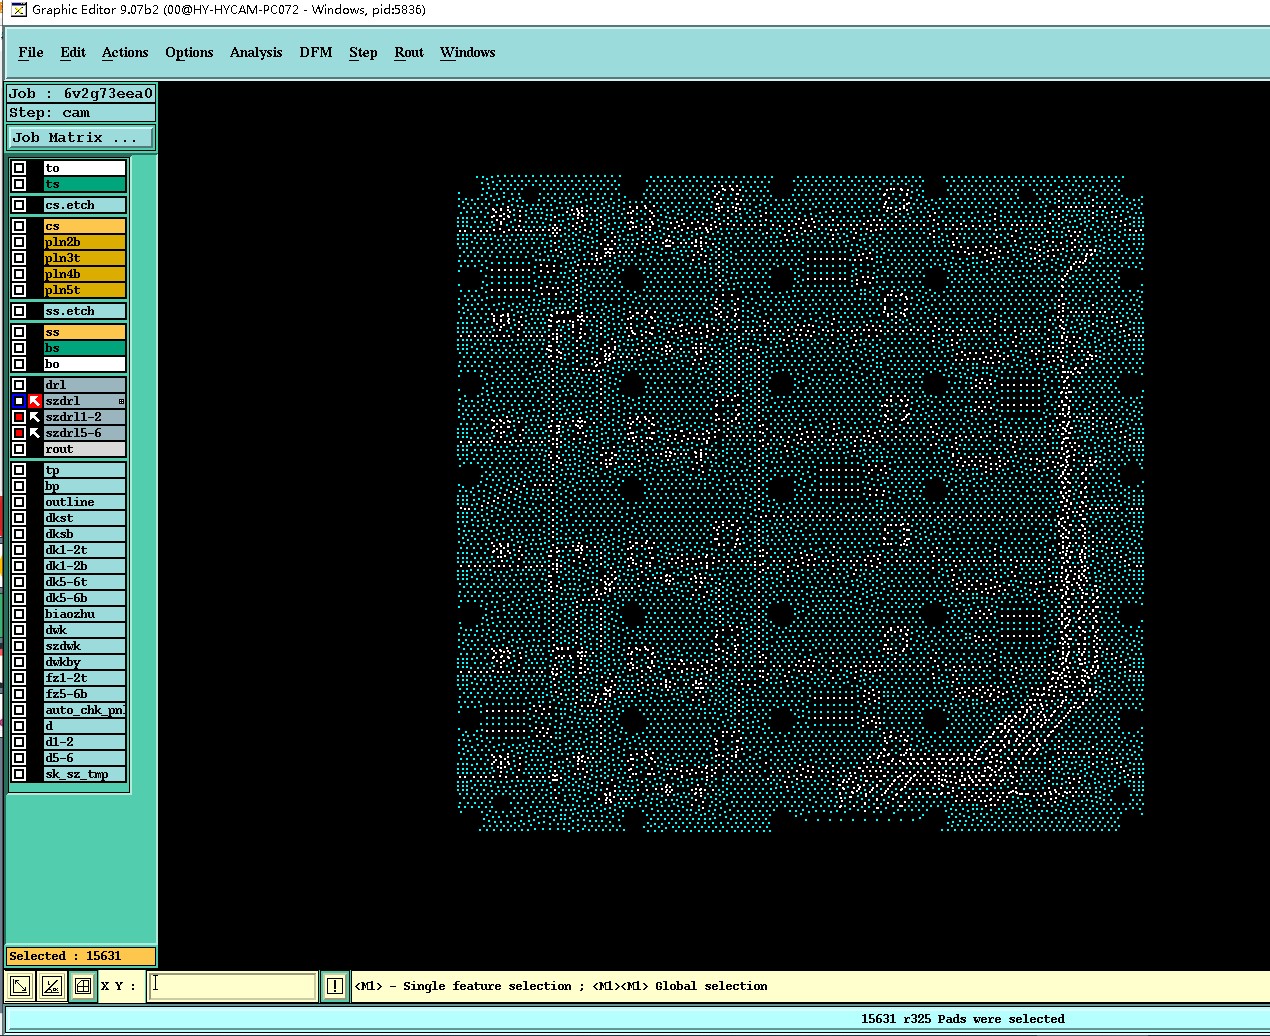Click the '15631 r325 Pads were selected' status message
The image size is (1270, 1036).
962,1019
